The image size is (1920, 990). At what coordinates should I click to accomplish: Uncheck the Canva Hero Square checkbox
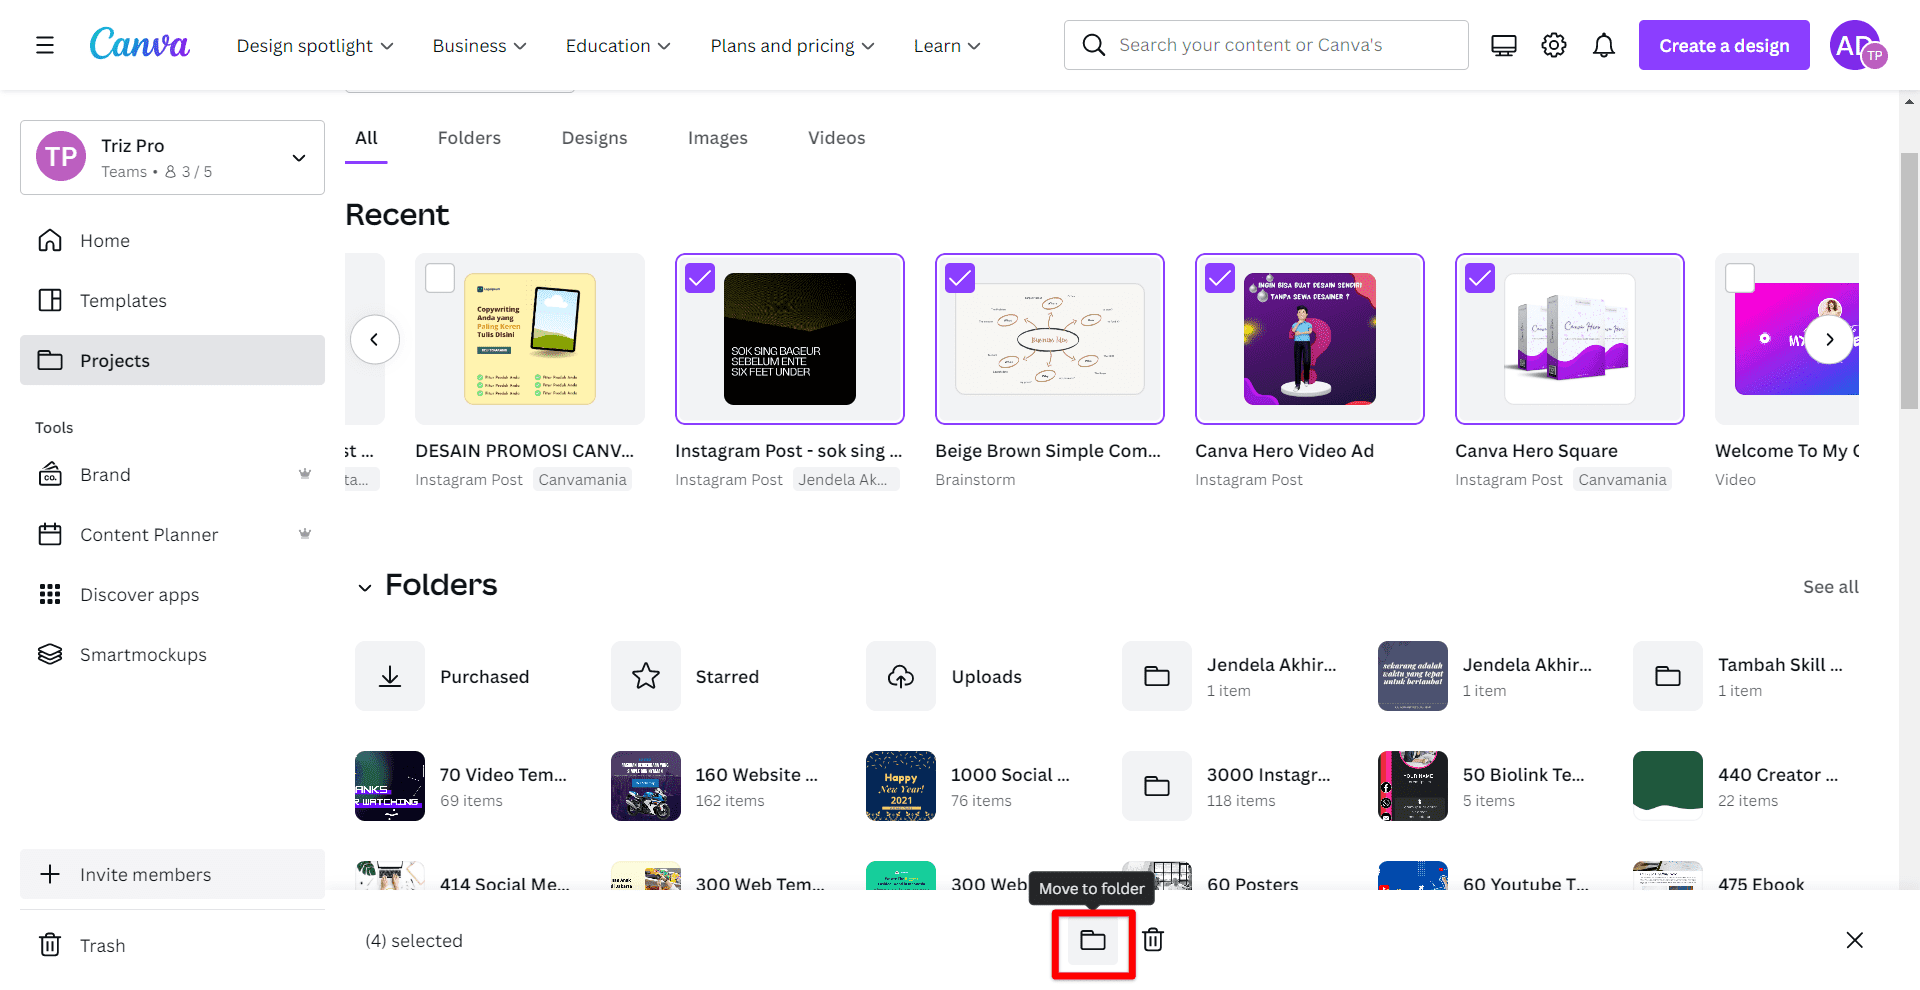pyautogui.click(x=1480, y=278)
